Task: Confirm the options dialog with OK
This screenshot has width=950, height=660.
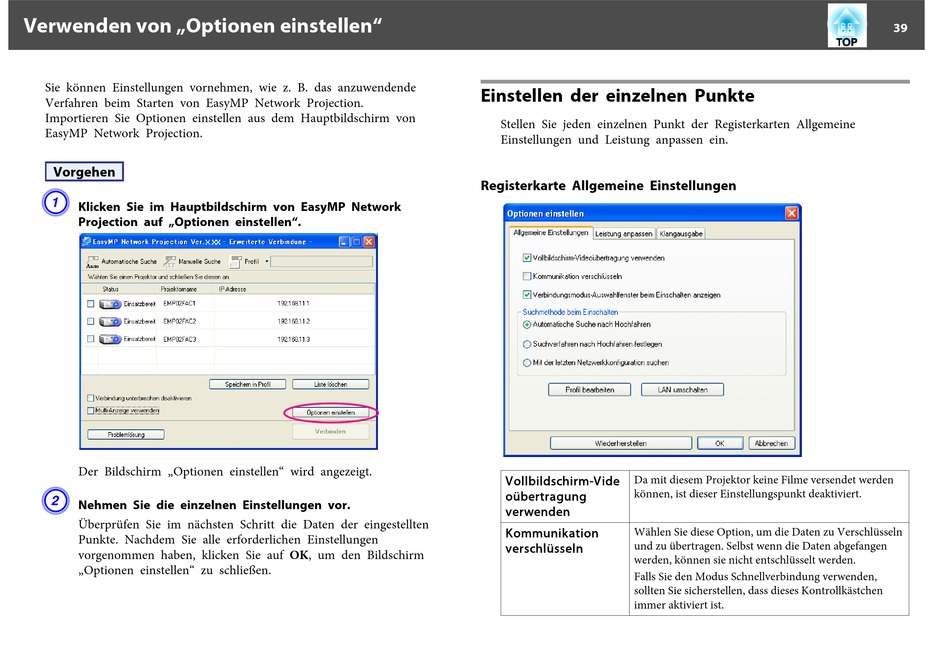Action: coord(720,443)
